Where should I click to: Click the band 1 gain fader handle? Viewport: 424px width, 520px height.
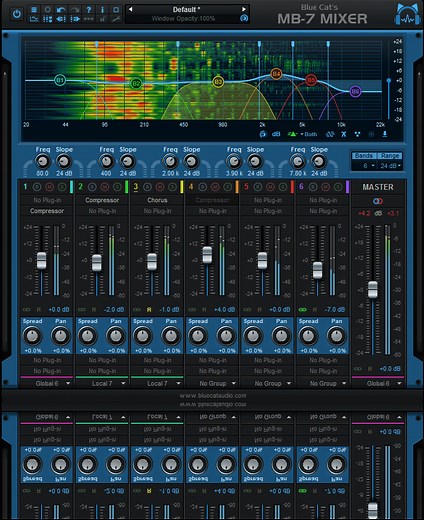click(x=42, y=260)
